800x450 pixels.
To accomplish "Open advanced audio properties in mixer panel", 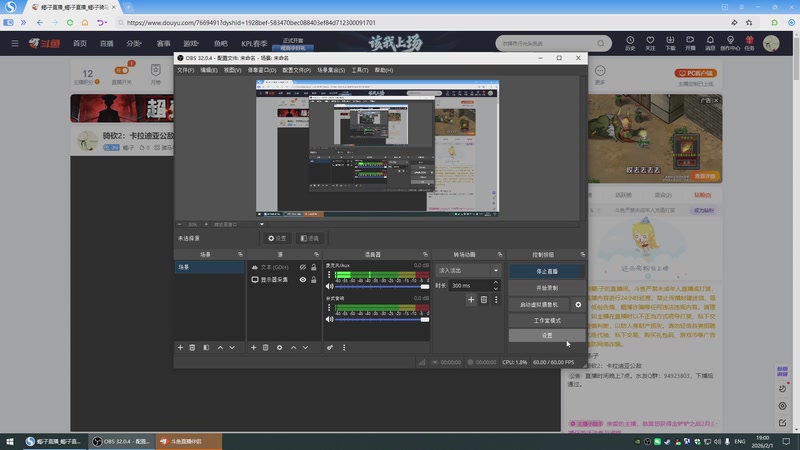I will point(330,347).
